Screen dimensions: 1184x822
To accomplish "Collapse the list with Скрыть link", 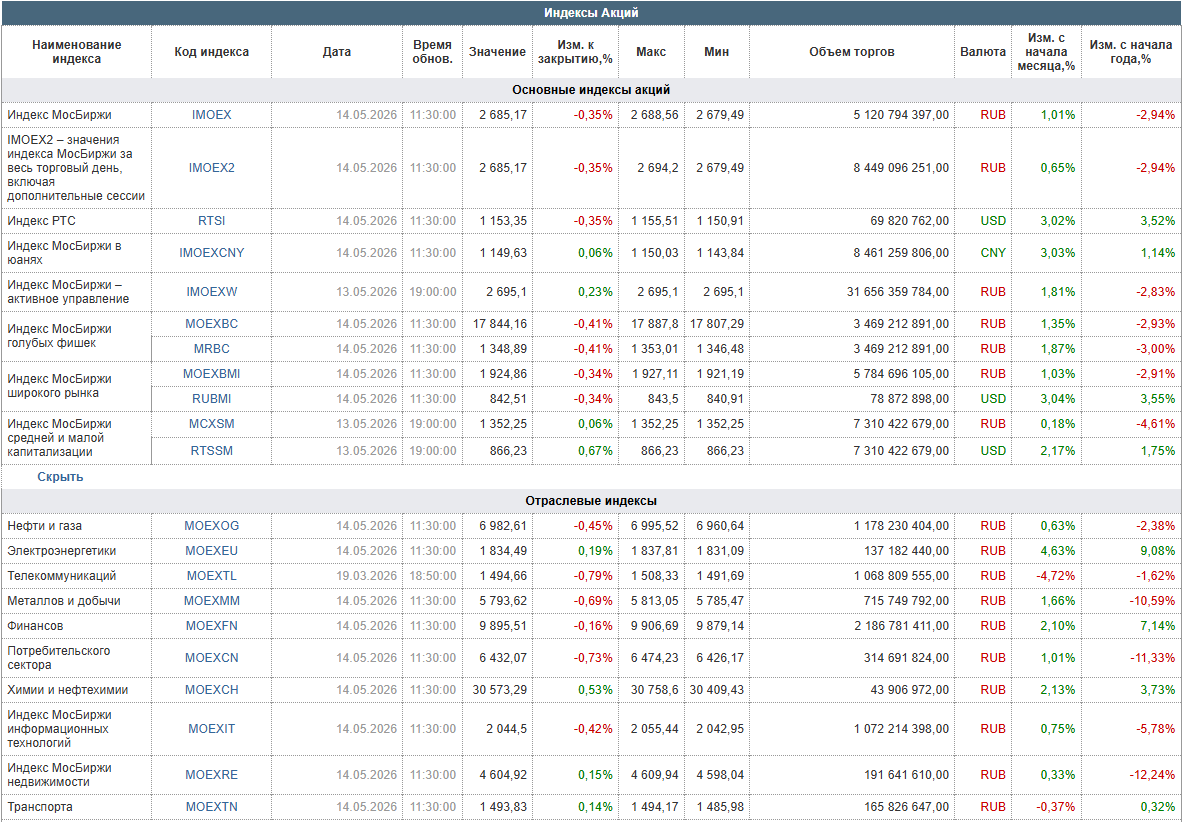I will [60, 477].
